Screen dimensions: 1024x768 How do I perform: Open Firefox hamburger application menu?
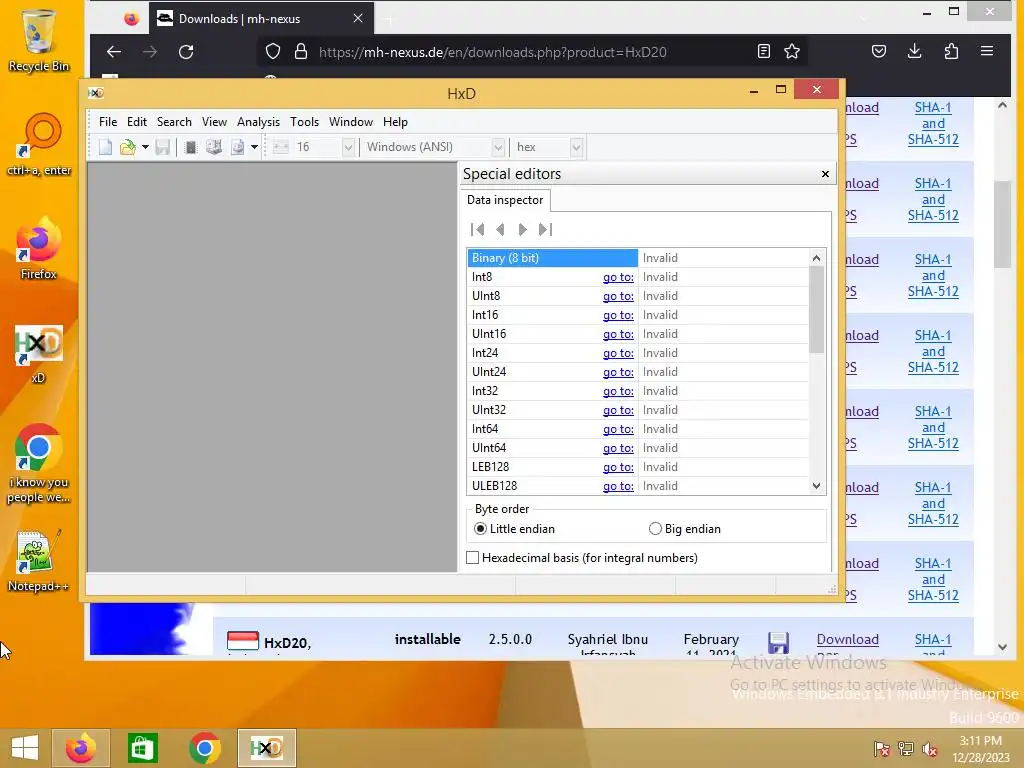point(987,52)
